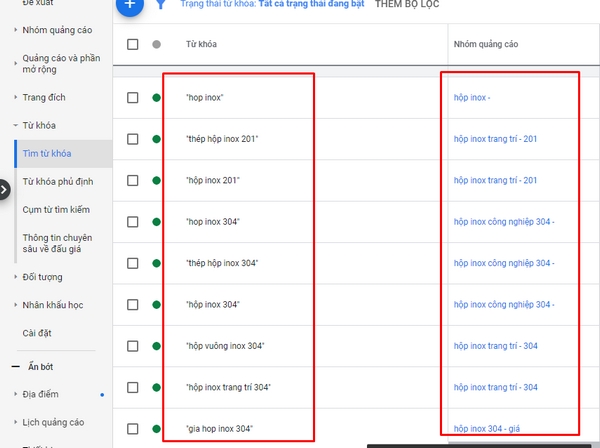Expand Quảng cáo và phần mở rộng arrow
The height and width of the screenshot is (448, 600).
(15, 64)
